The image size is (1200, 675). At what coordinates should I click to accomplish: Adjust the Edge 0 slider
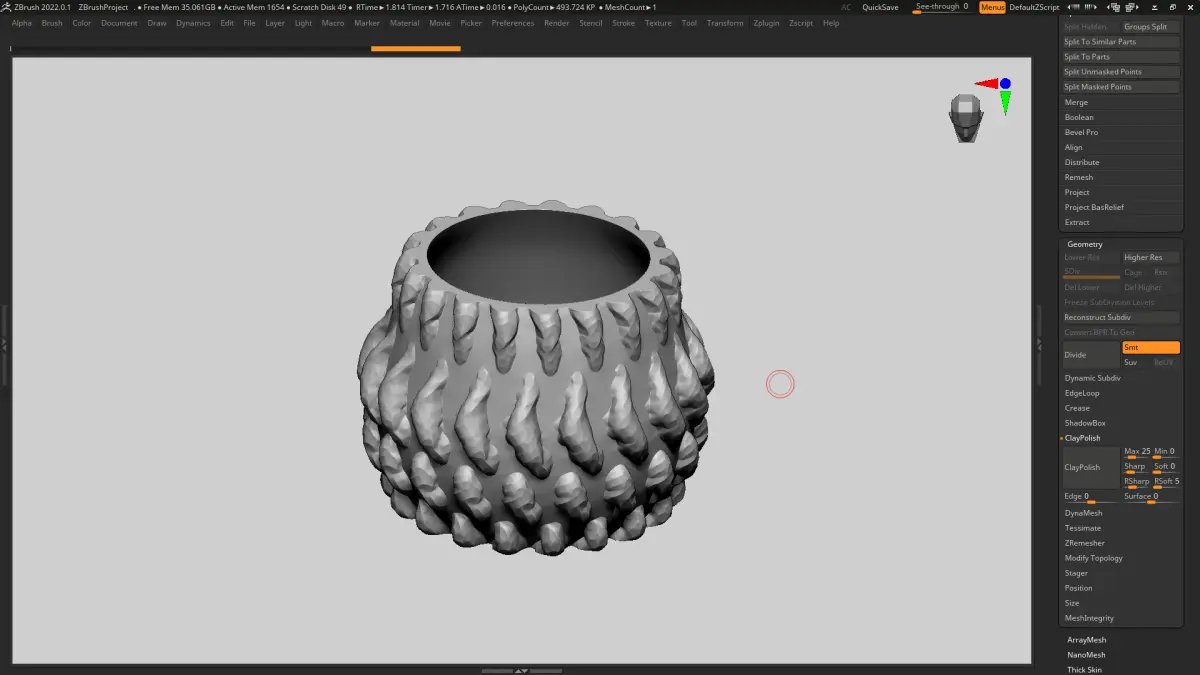(x=1091, y=497)
